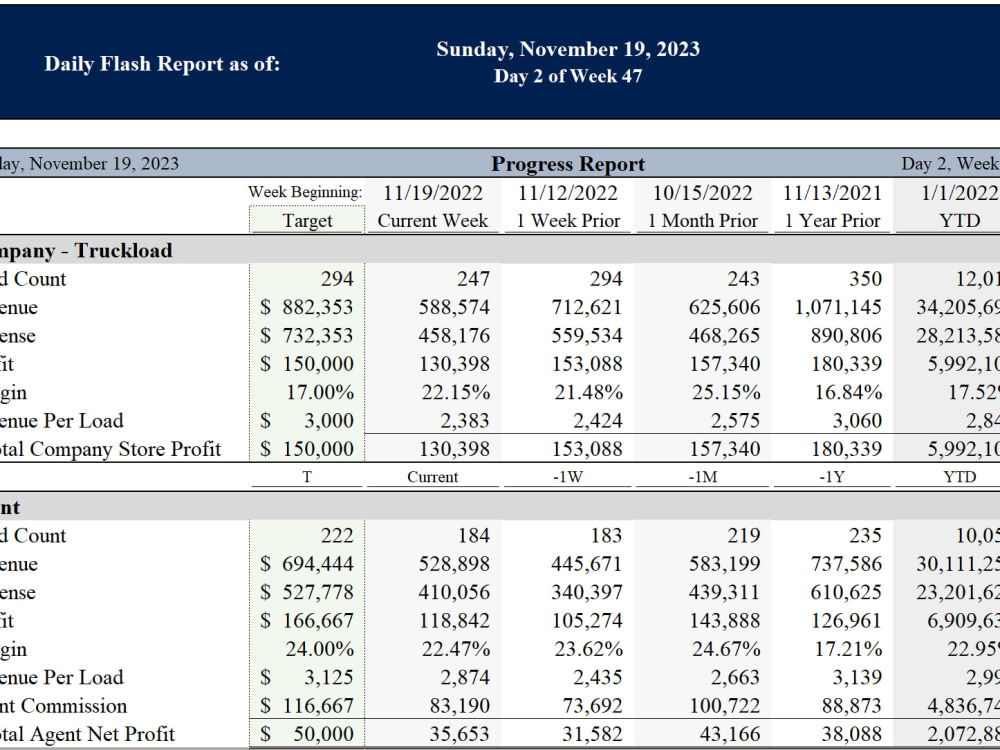
Task: Click the '-1M' short column label
Action: coord(703,477)
